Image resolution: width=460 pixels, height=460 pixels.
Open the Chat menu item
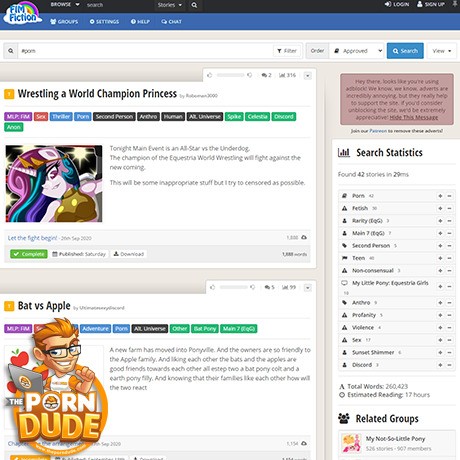pos(172,22)
